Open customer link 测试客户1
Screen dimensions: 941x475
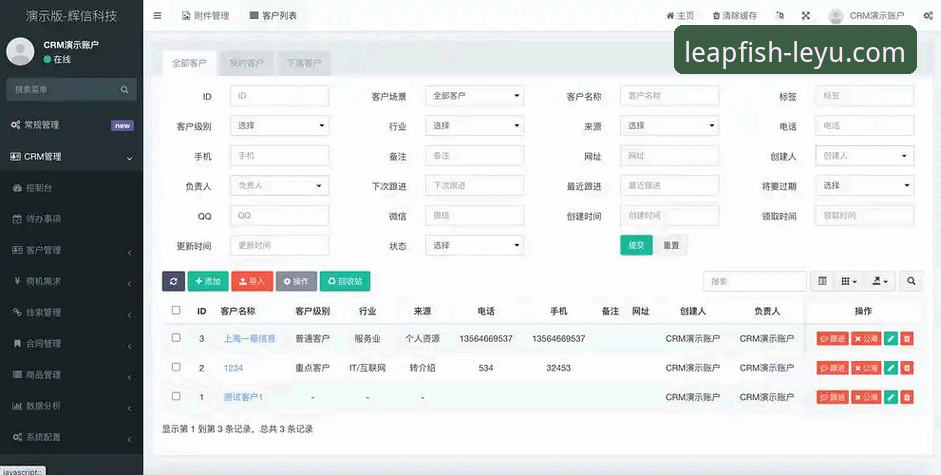tap(243, 397)
